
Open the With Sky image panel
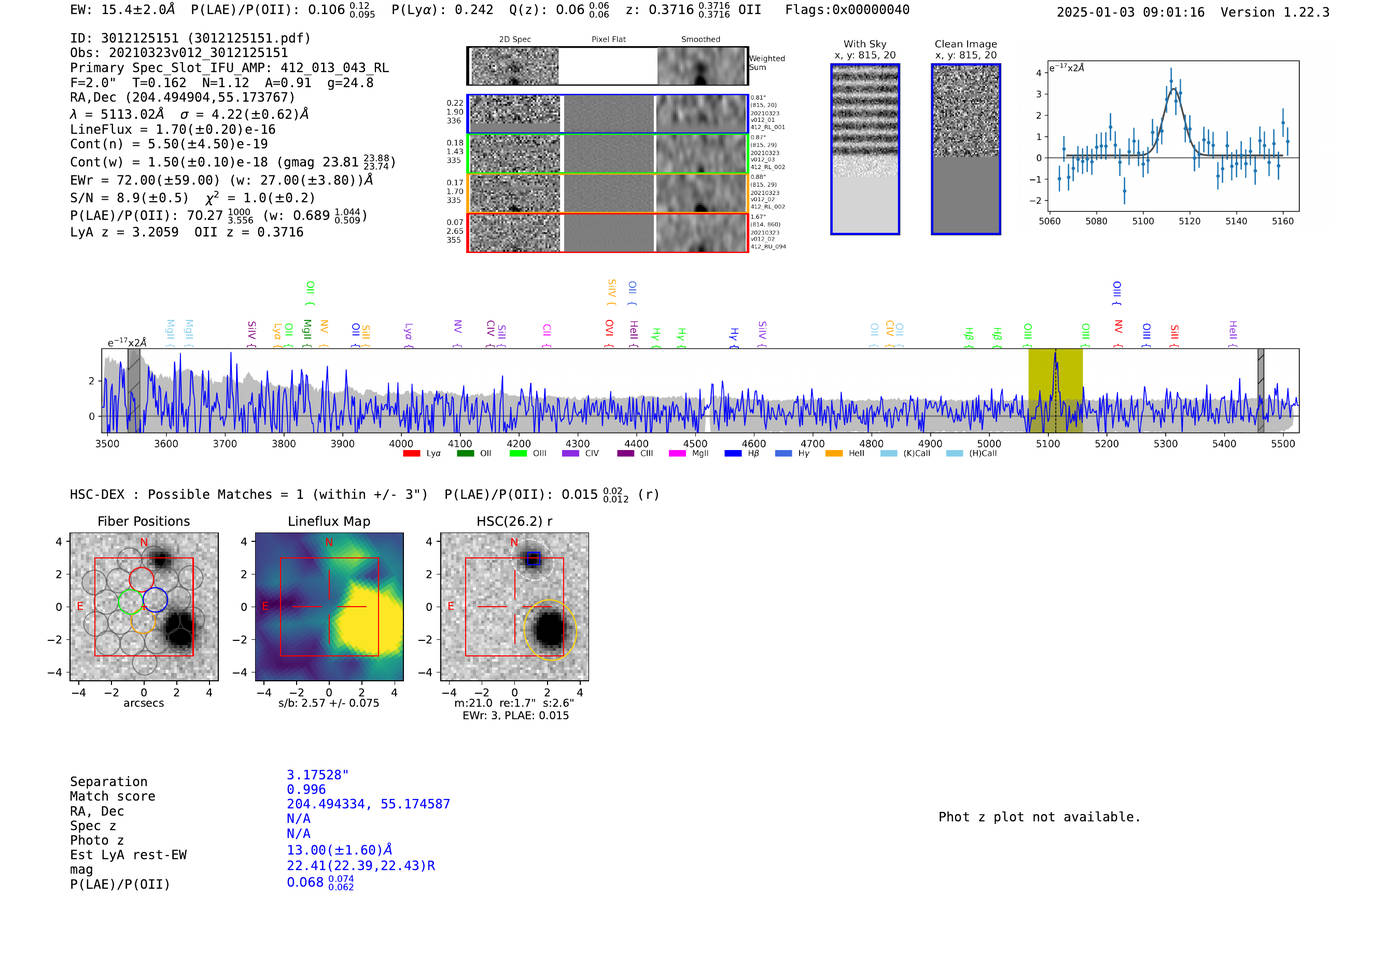click(x=865, y=149)
